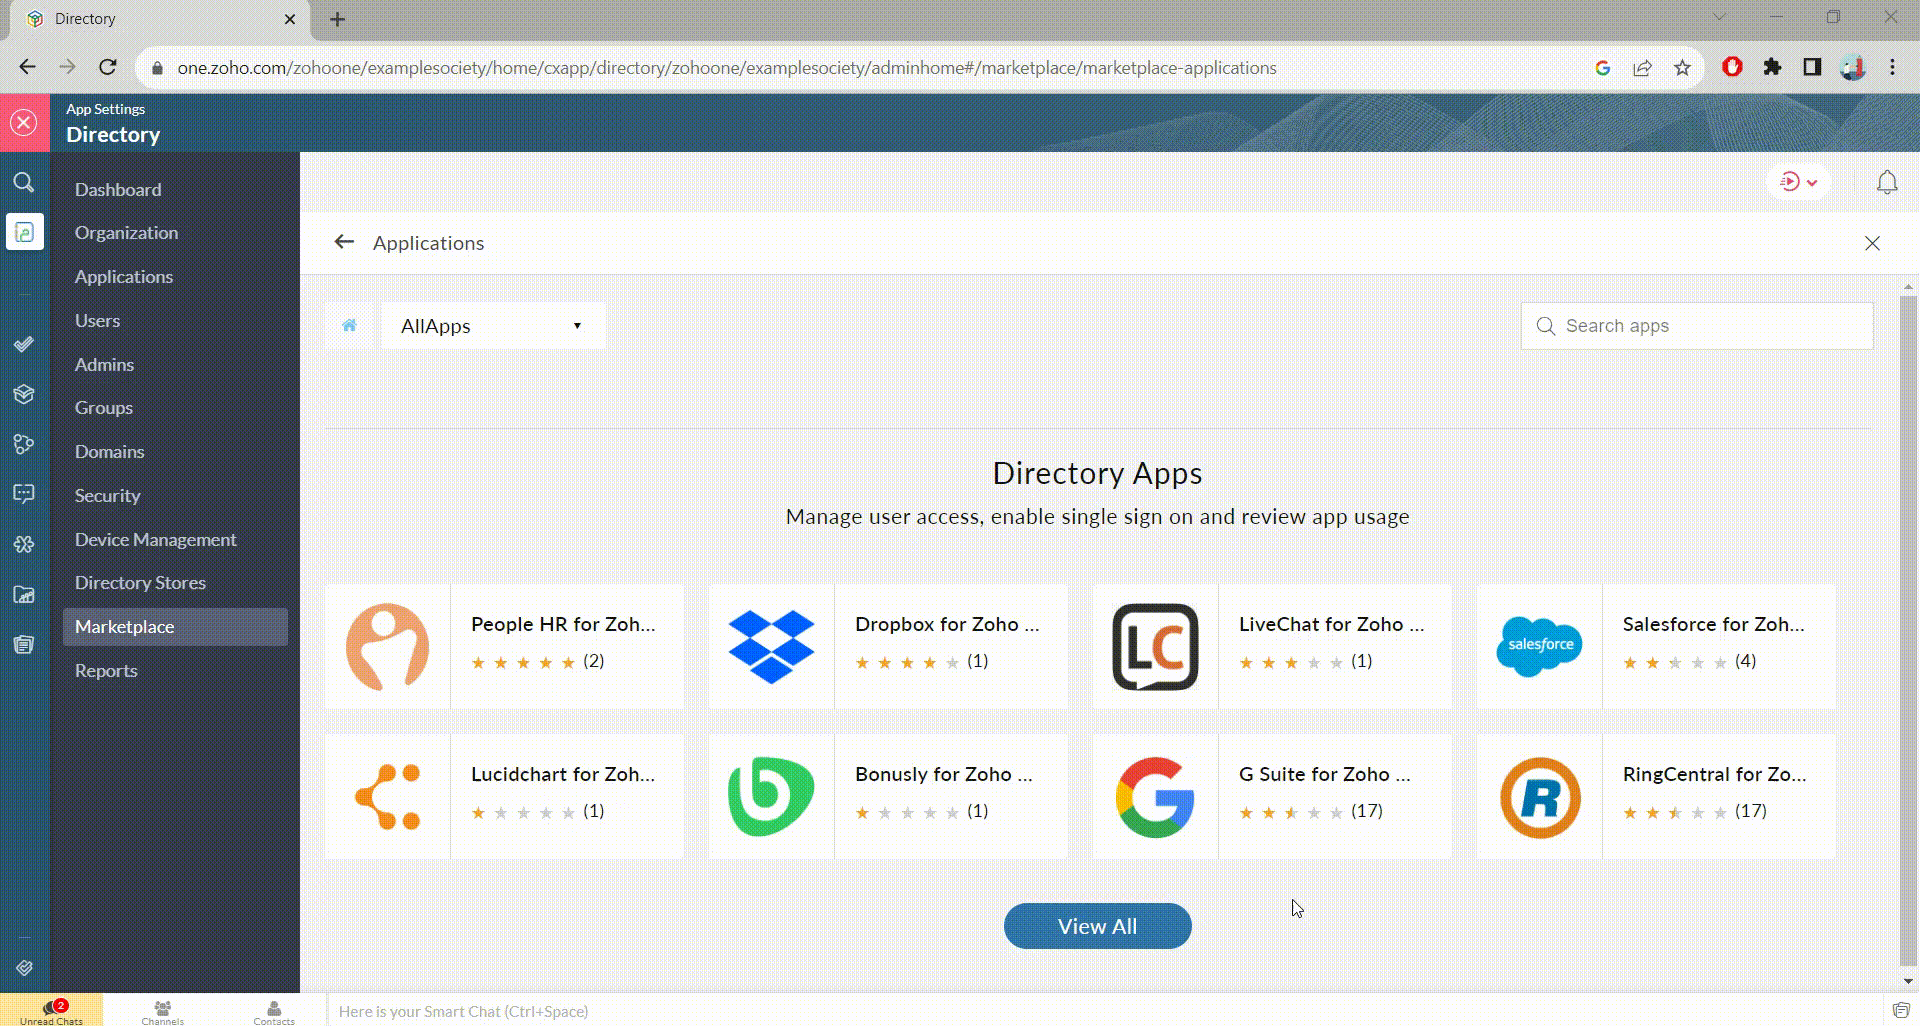This screenshot has width=1920, height=1026.
Task: Open the Salesforce for Zoho app icon
Action: (1540, 647)
